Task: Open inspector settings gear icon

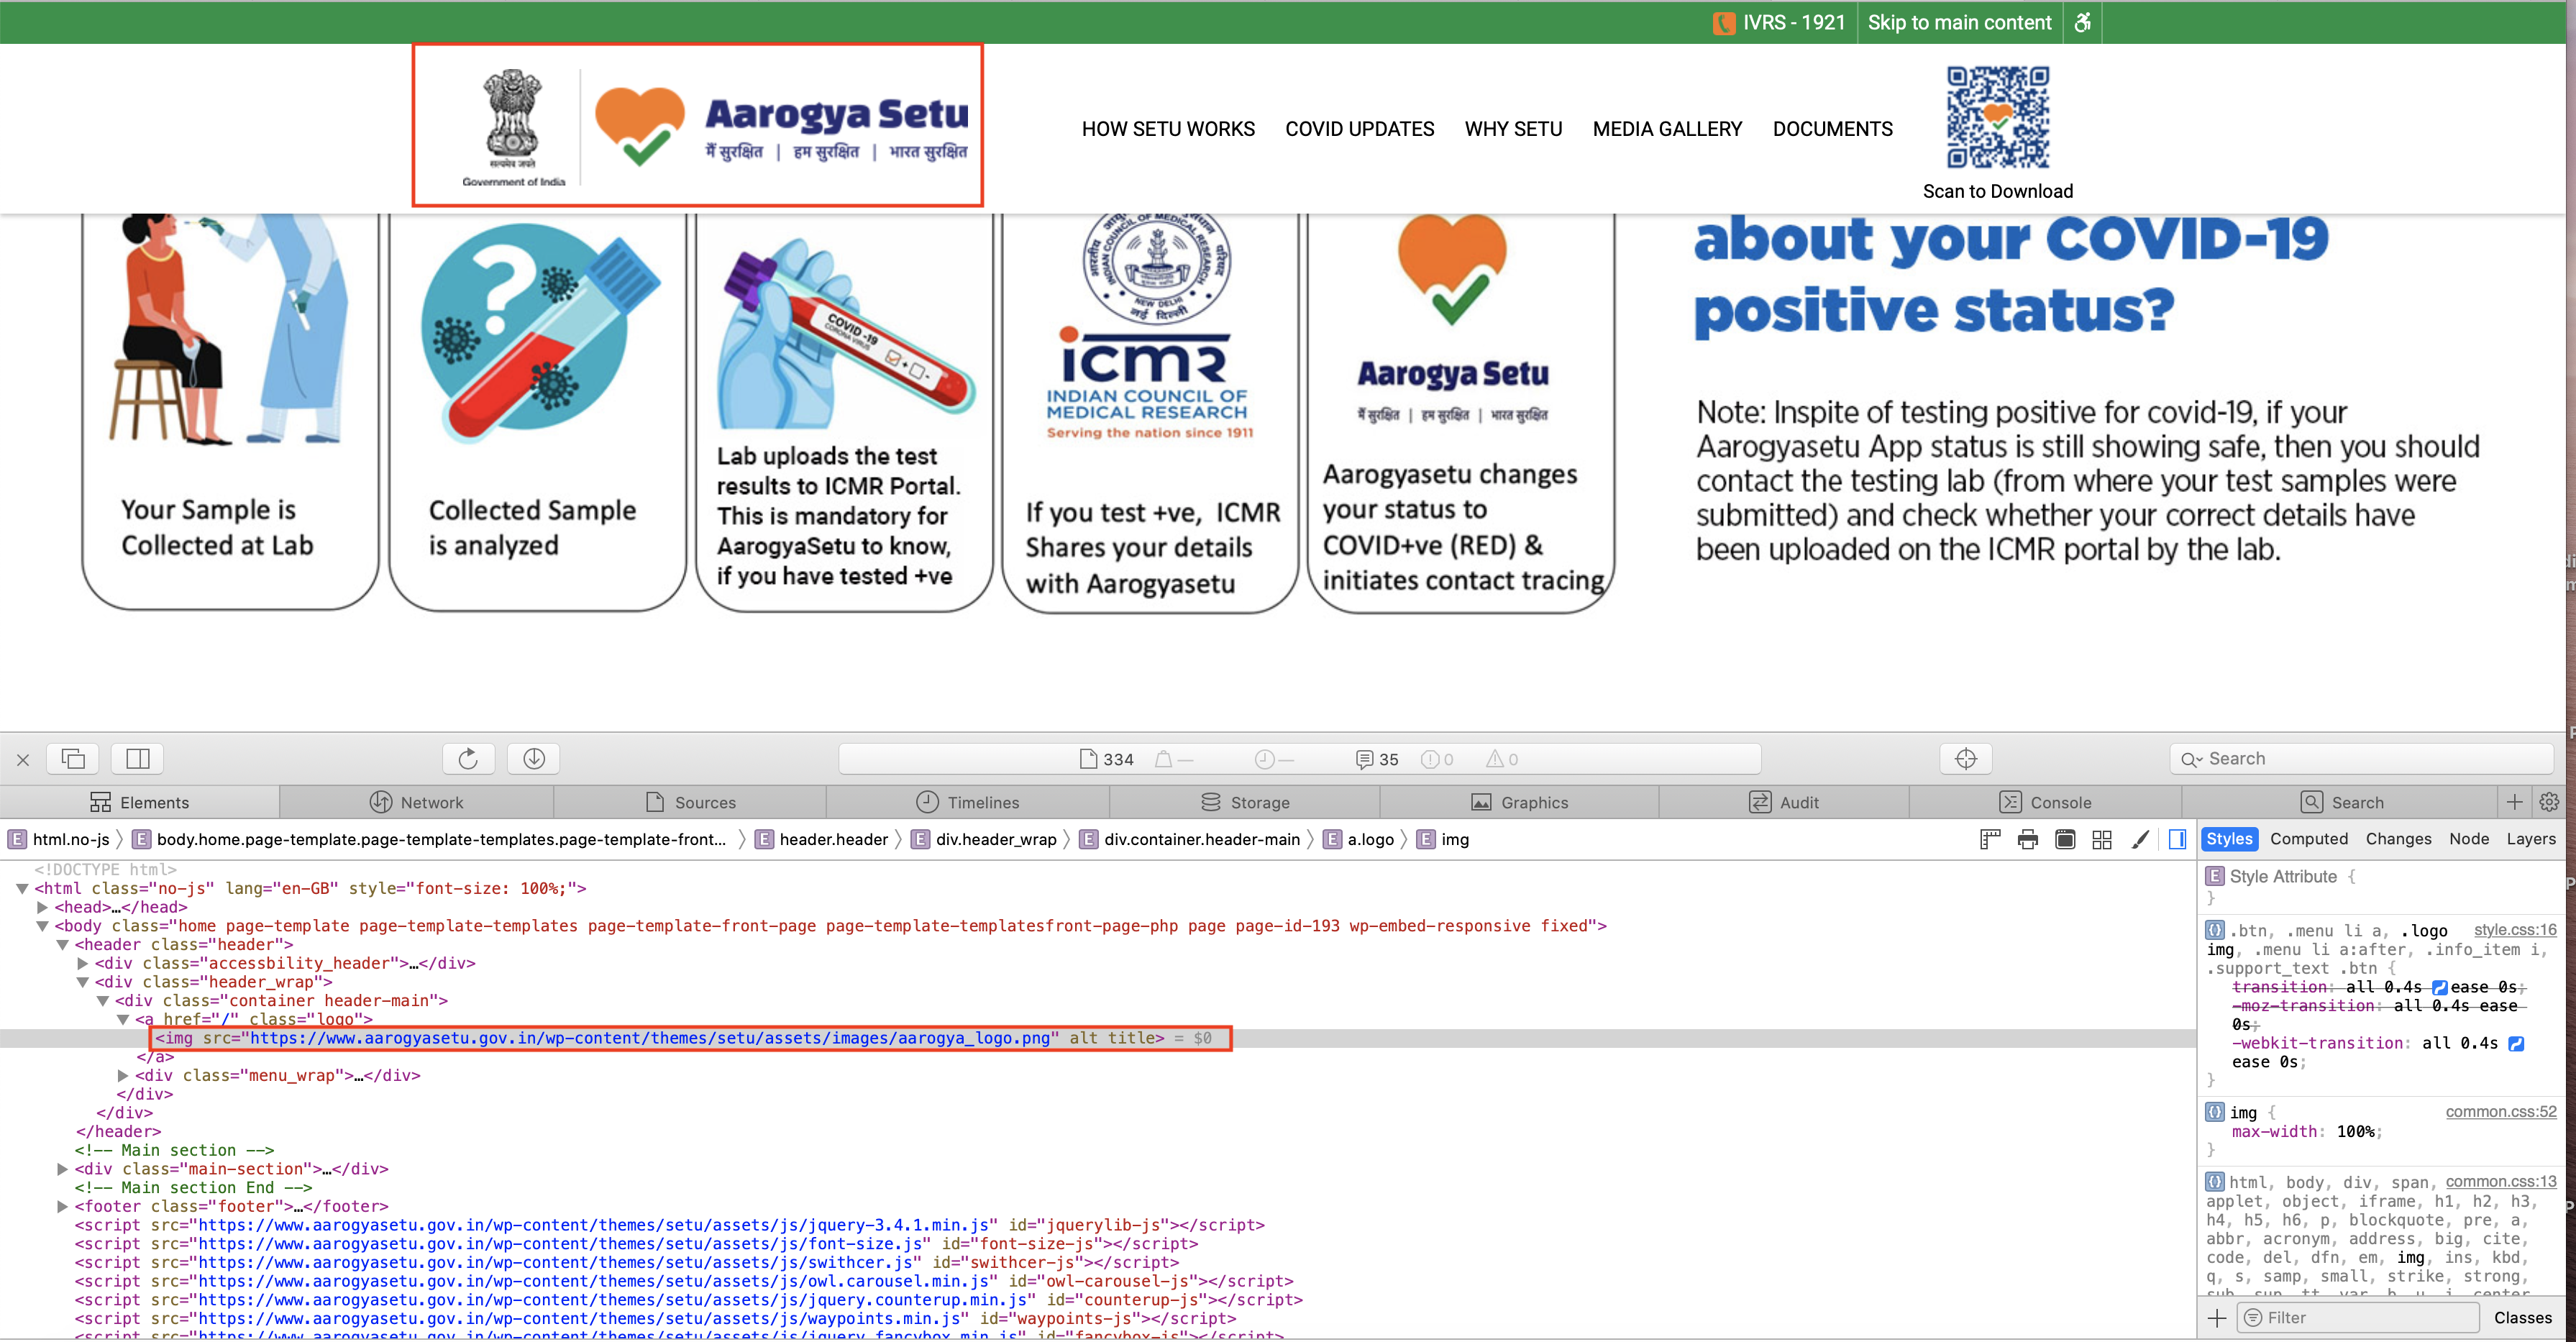Action: [2549, 802]
